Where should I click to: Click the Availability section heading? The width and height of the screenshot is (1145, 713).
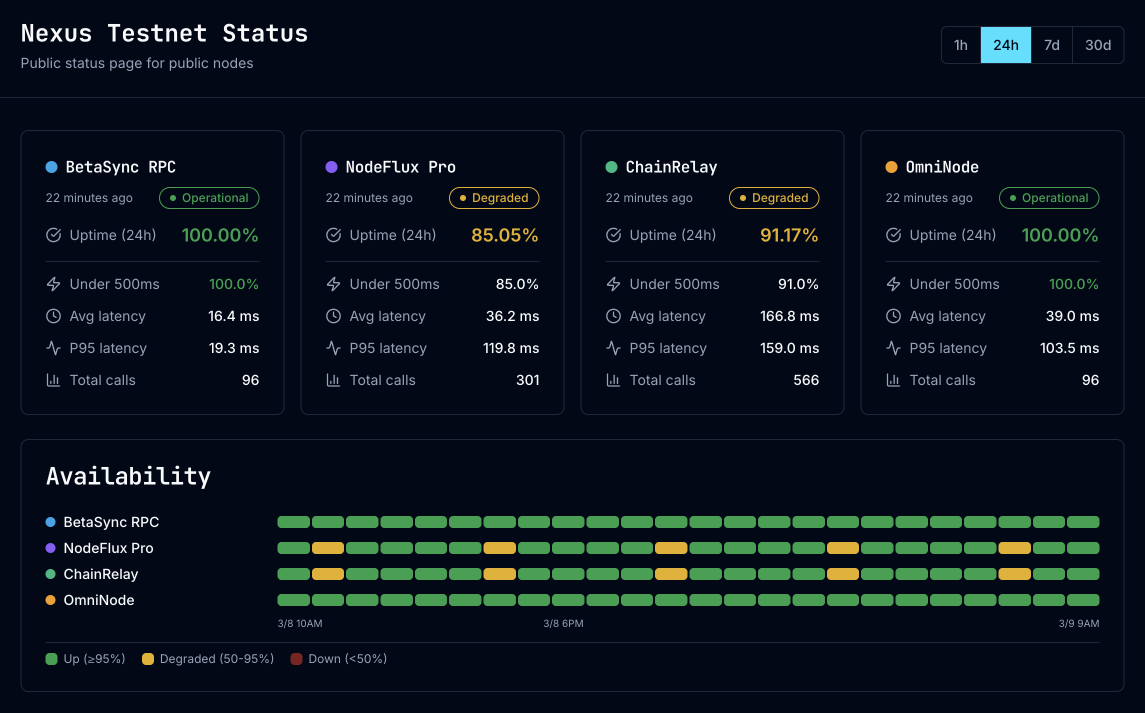tap(129, 476)
